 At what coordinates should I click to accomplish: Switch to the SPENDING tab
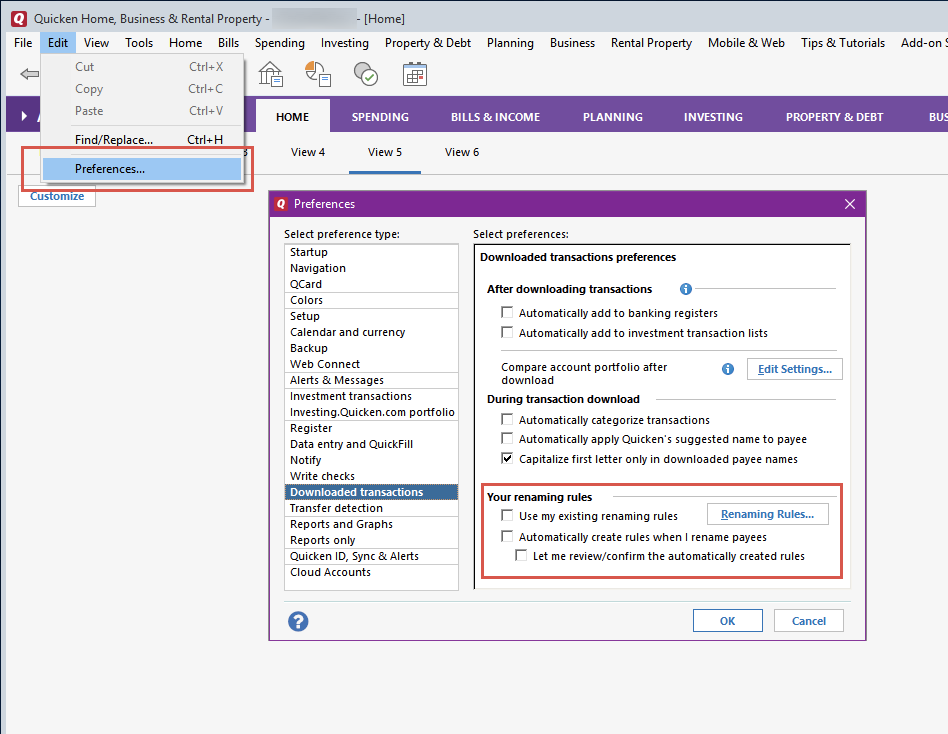point(380,116)
